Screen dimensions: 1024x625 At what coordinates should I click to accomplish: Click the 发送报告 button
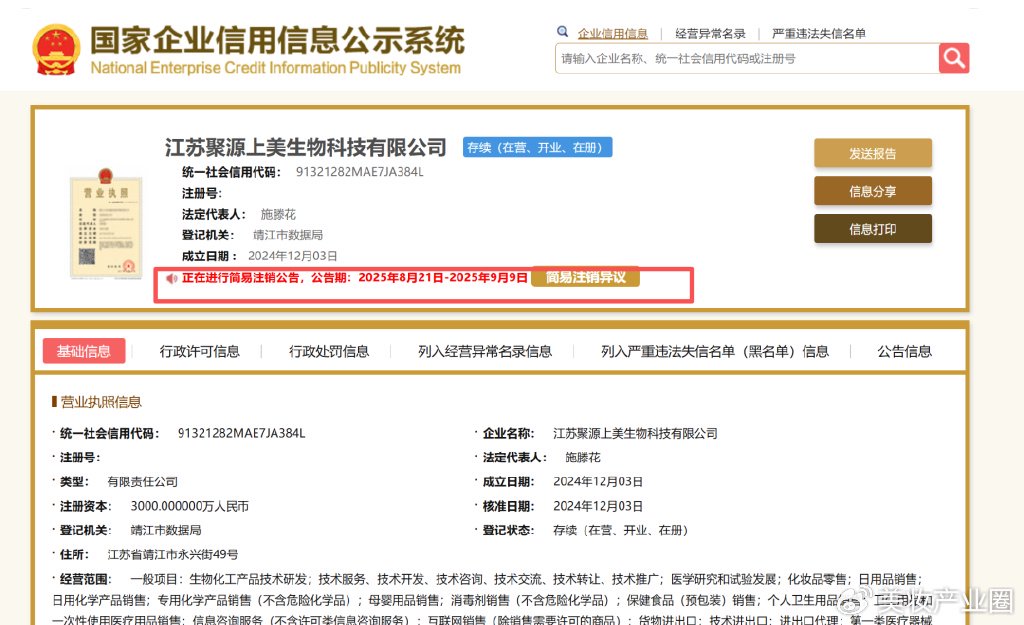click(x=872, y=153)
